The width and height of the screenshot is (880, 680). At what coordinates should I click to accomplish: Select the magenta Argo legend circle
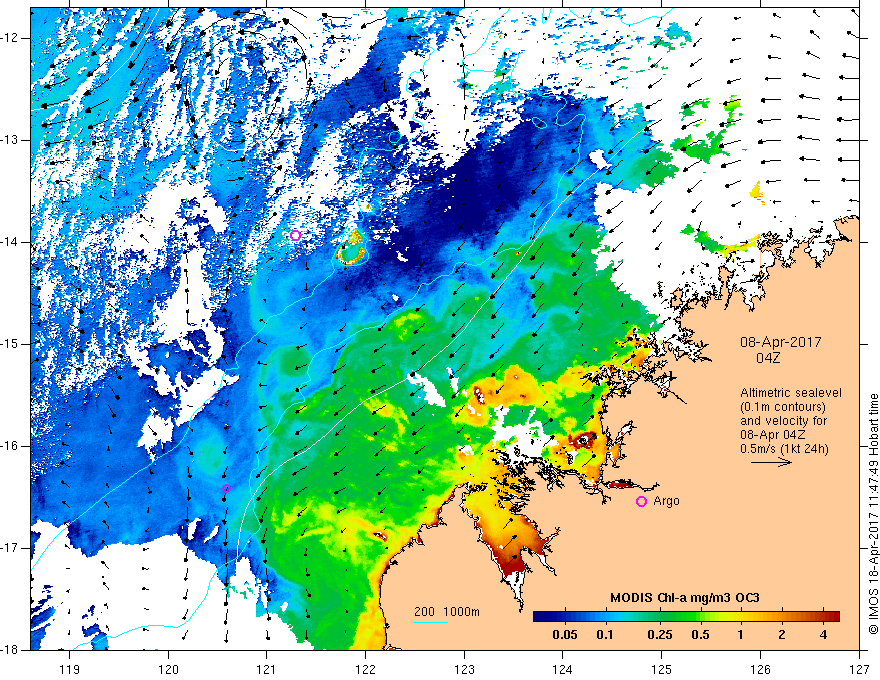641,502
